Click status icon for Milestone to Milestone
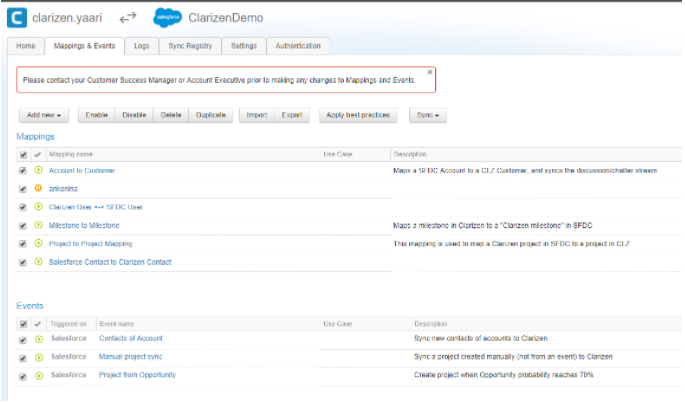 [38, 225]
